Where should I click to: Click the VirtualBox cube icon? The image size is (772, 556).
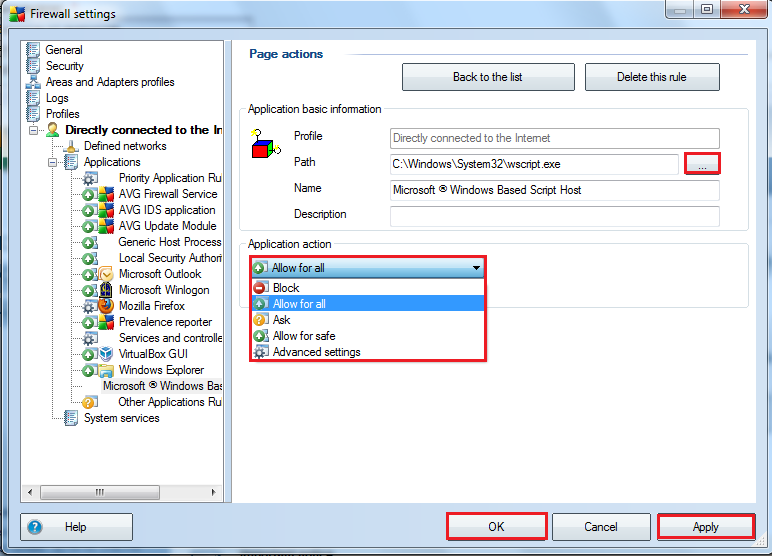click(x=106, y=354)
